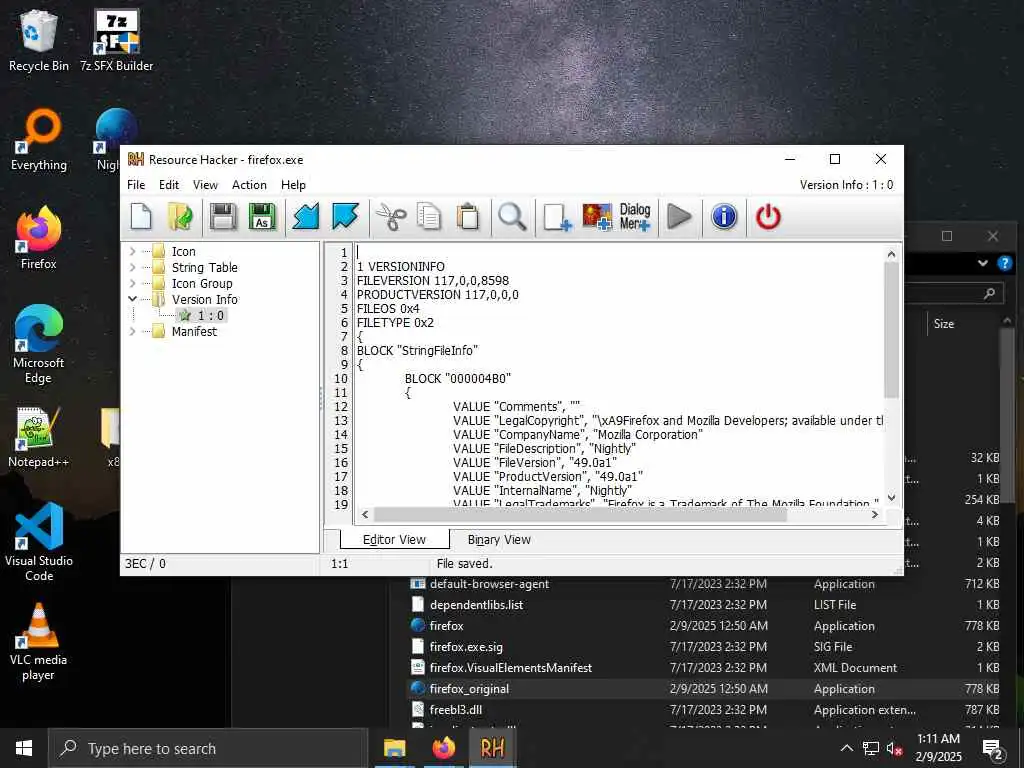Cut selection with the scissors icon

tap(391, 217)
